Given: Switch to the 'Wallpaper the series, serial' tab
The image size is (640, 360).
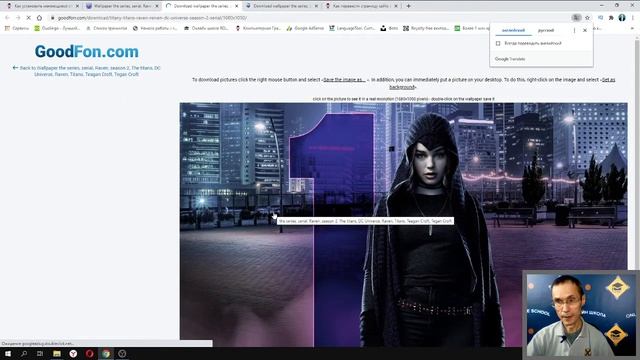Looking at the screenshot, I should point(122,6).
